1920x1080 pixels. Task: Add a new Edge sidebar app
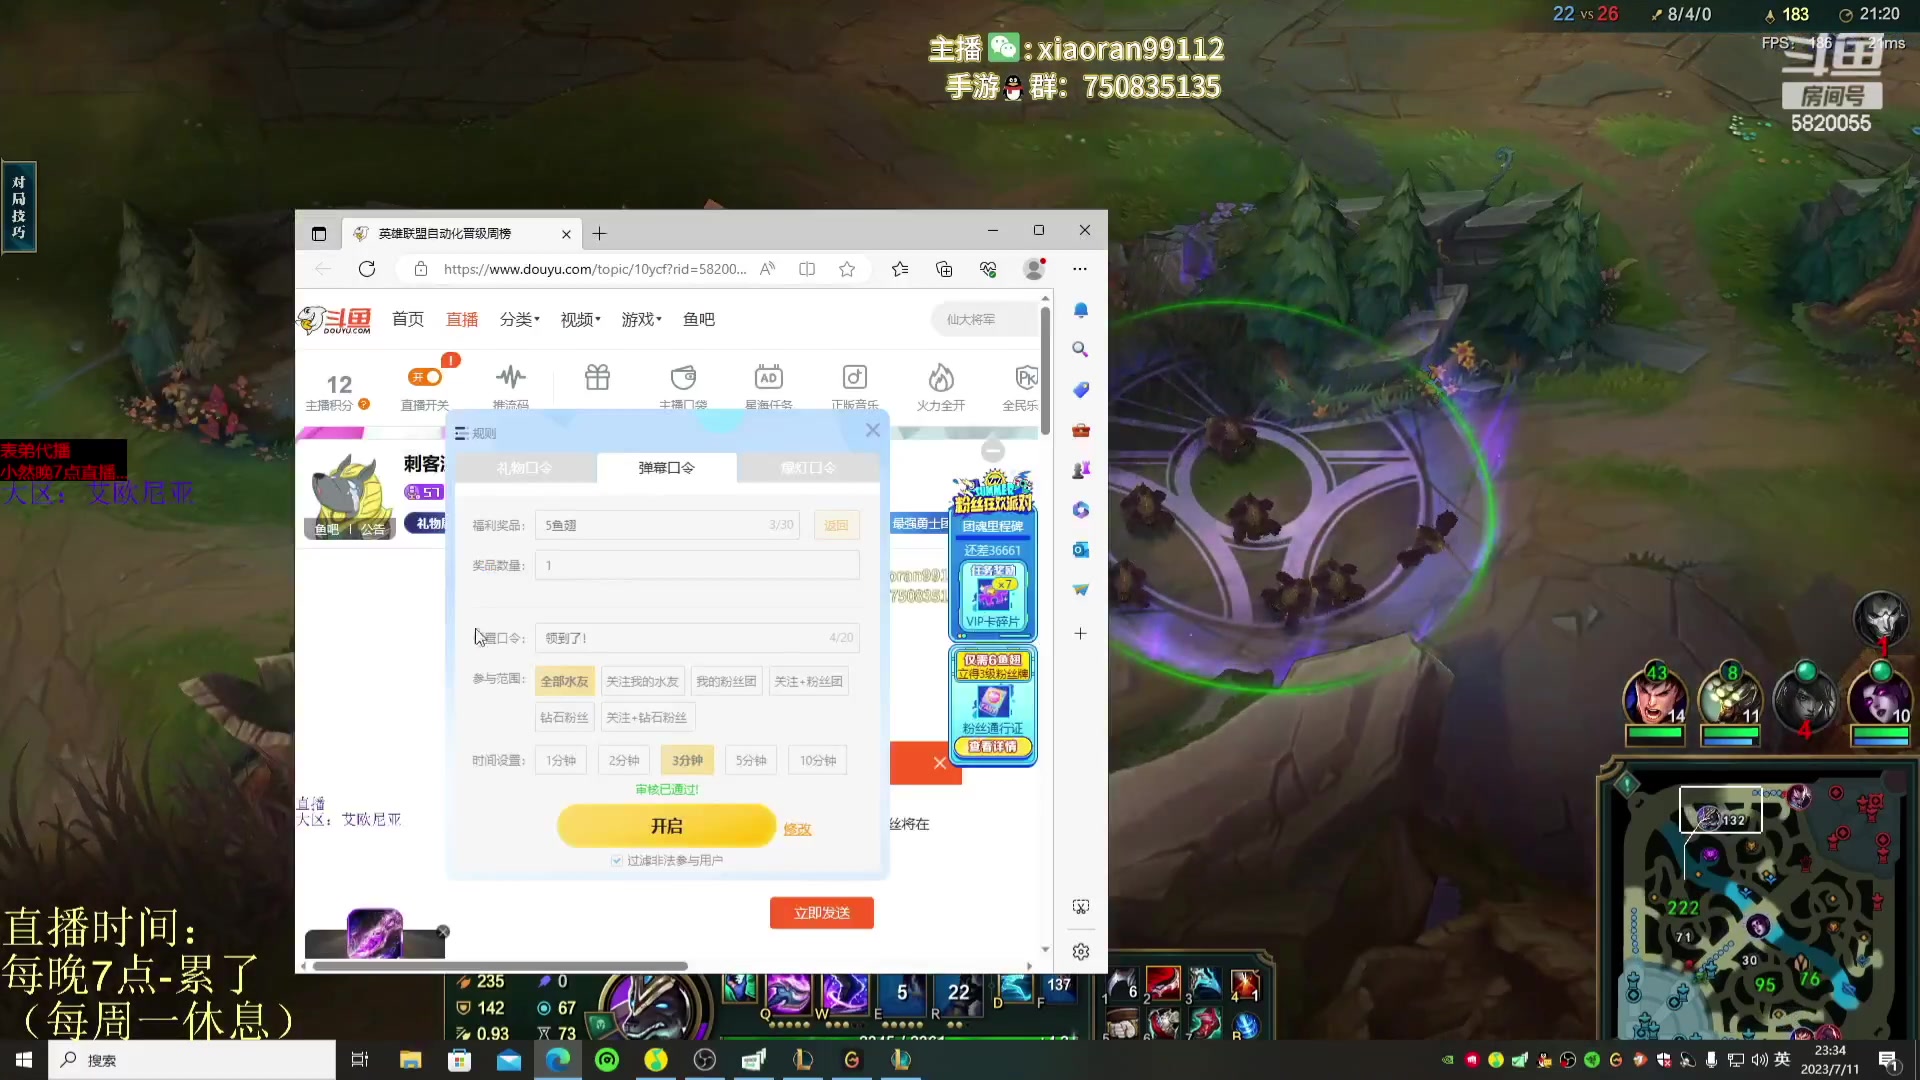pos(1081,634)
